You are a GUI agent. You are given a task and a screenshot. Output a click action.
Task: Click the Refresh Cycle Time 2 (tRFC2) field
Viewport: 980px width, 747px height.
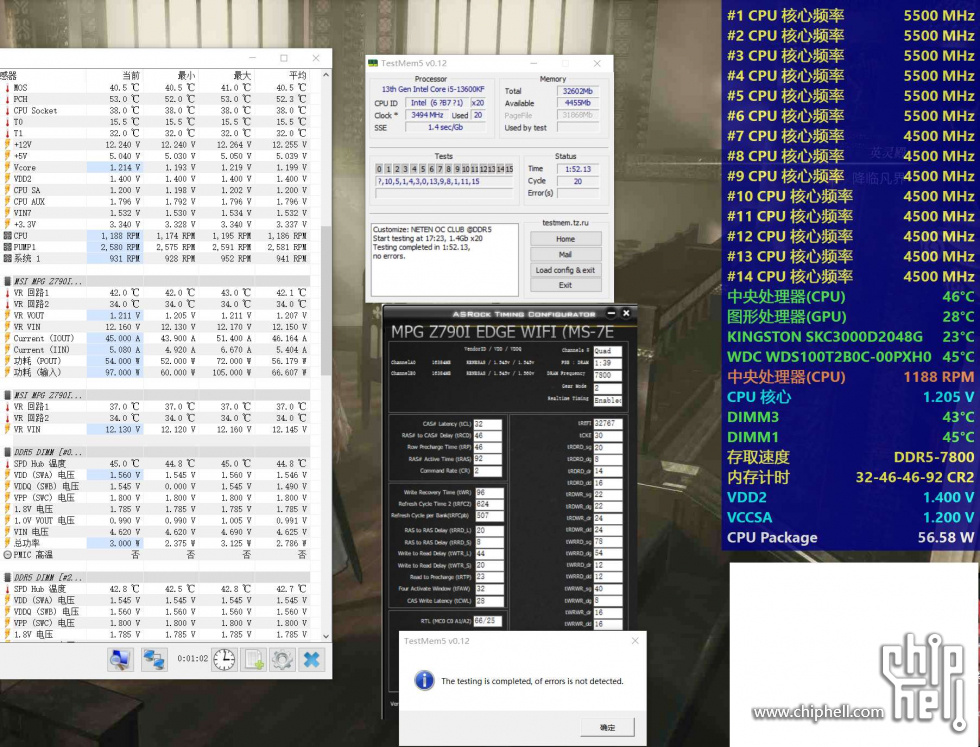[x=489, y=504]
